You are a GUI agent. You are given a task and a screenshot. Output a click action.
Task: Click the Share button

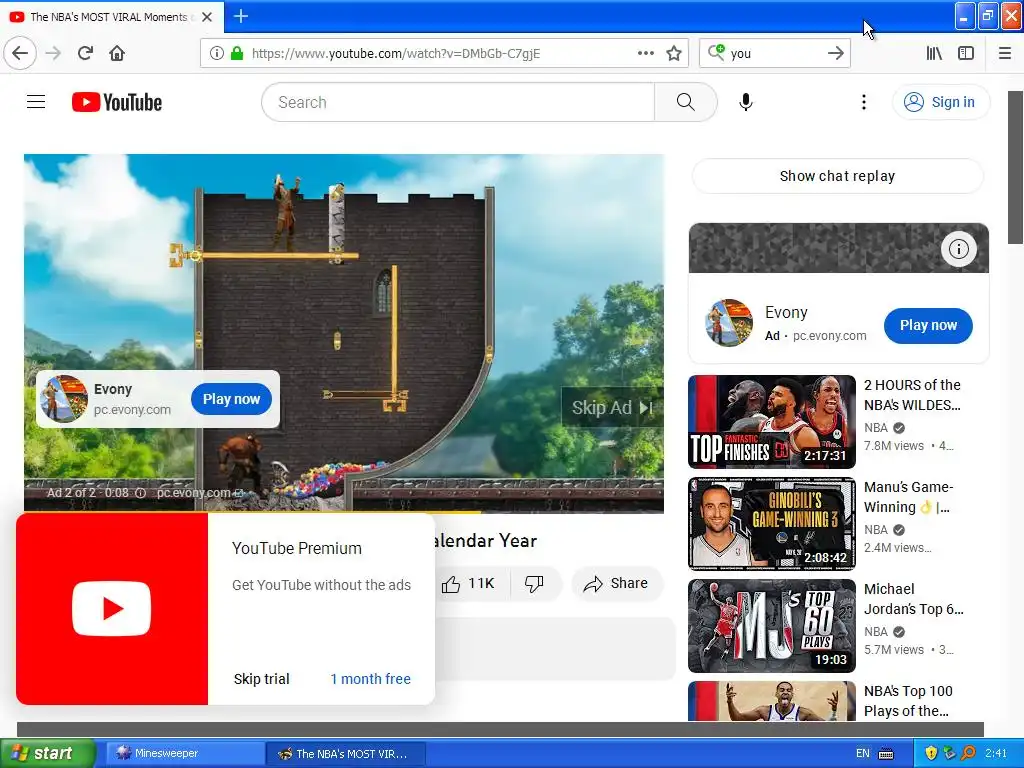(x=616, y=583)
